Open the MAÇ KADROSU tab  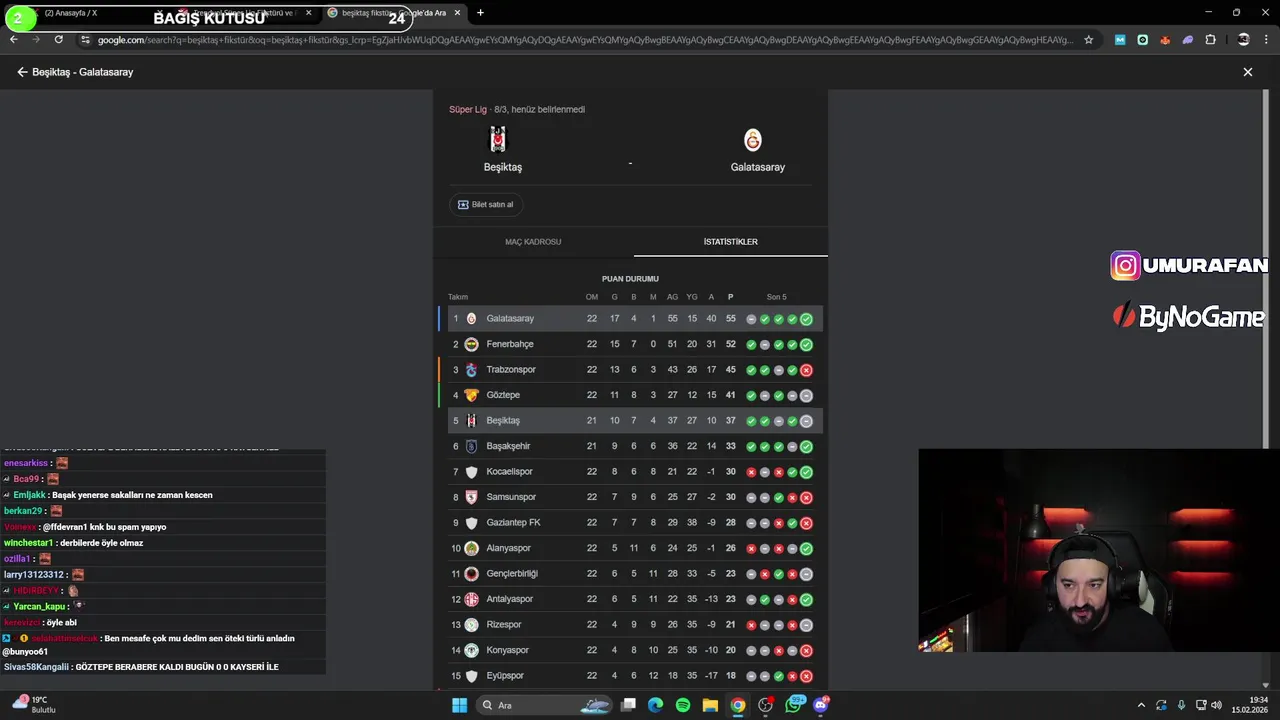(533, 242)
